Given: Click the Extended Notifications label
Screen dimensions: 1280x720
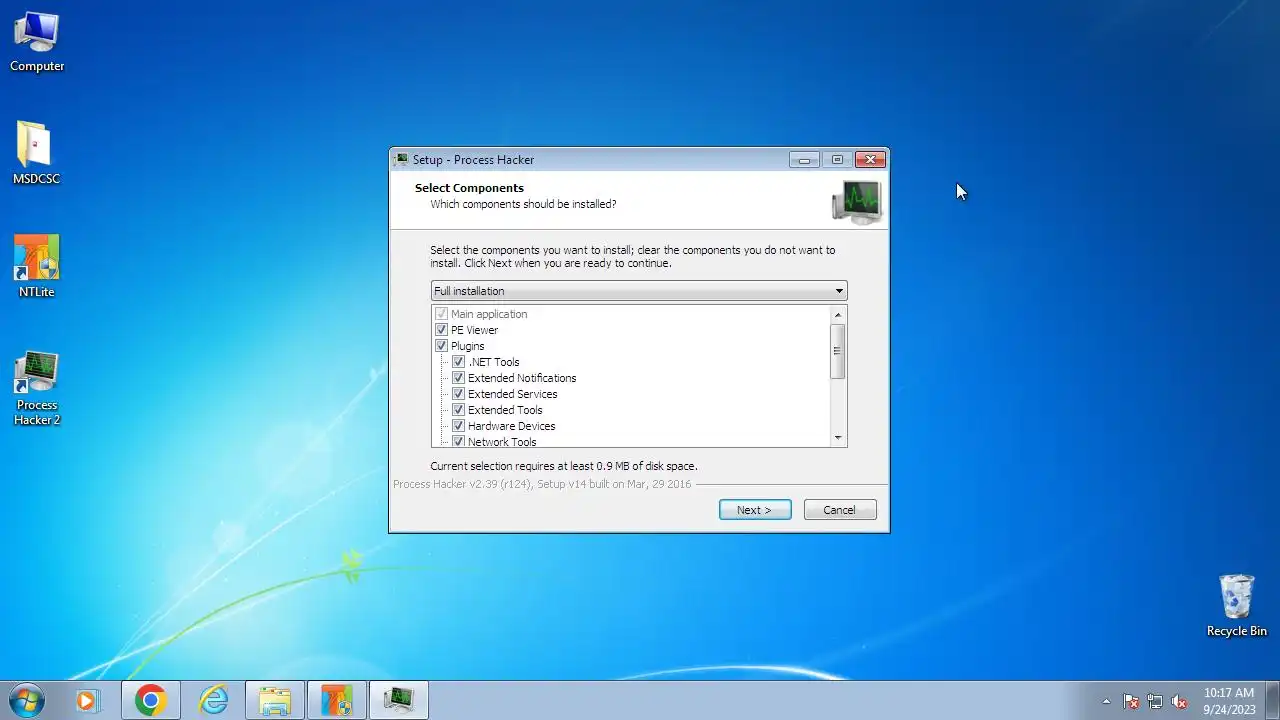Looking at the screenshot, I should 522,378.
